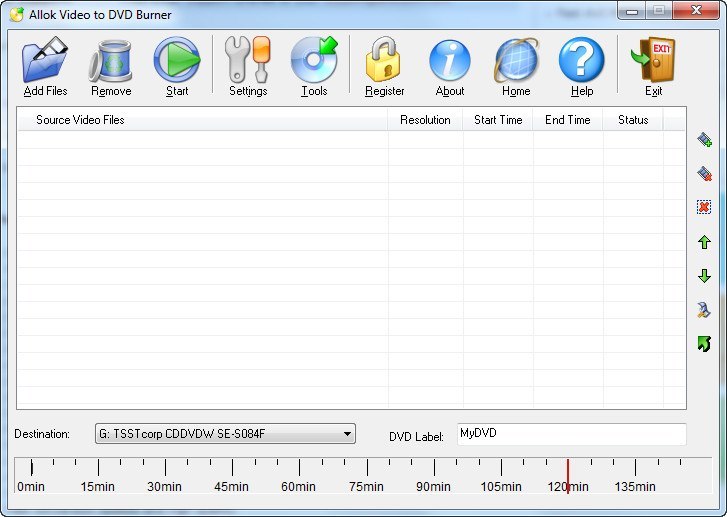Image resolution: width=727 pixels, height=517 pixels.
Task: Open Settings with the wrench icon
Action: 247,61
